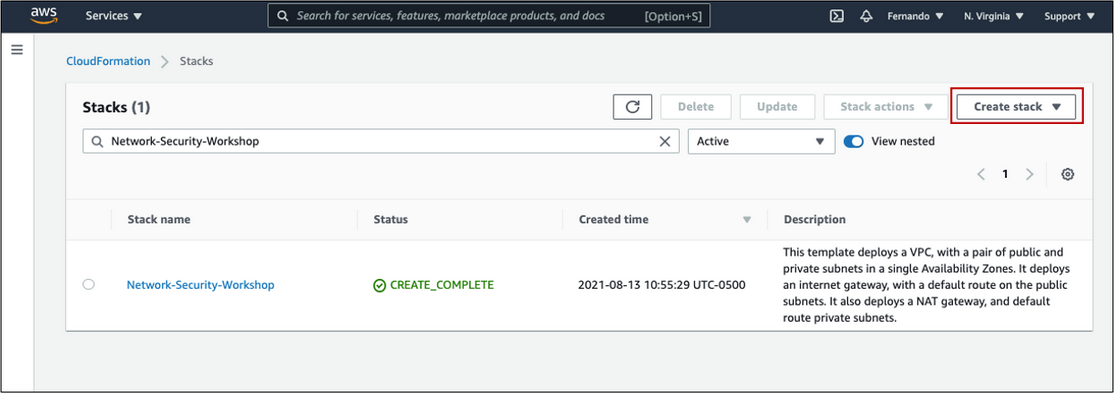Click the Stack name column header

click(x=159, y=220)
